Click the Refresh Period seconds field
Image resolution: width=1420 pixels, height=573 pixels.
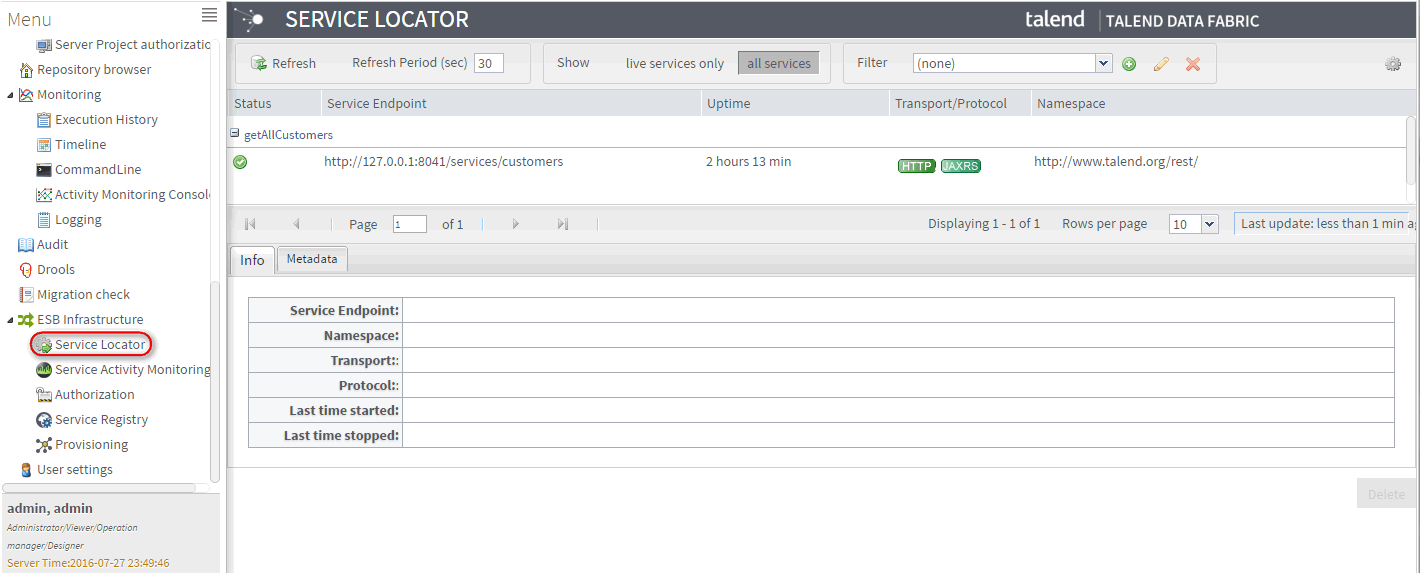488,63
